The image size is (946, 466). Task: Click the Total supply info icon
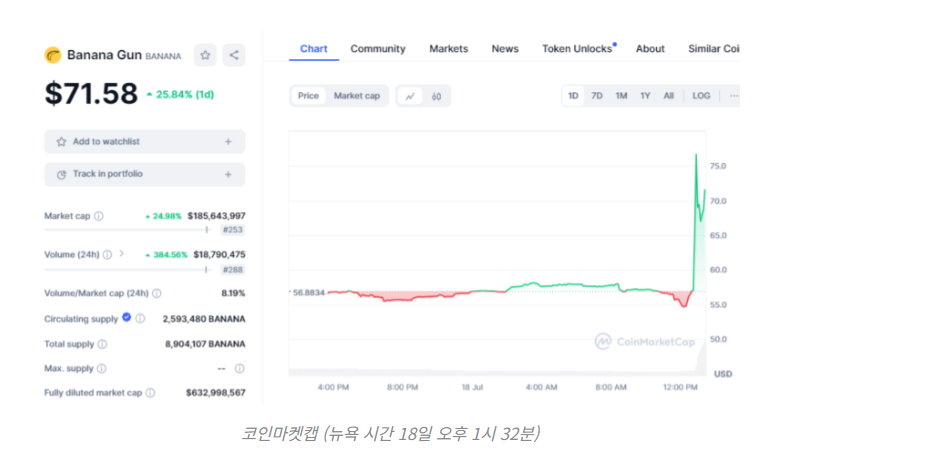click(102, 344)
